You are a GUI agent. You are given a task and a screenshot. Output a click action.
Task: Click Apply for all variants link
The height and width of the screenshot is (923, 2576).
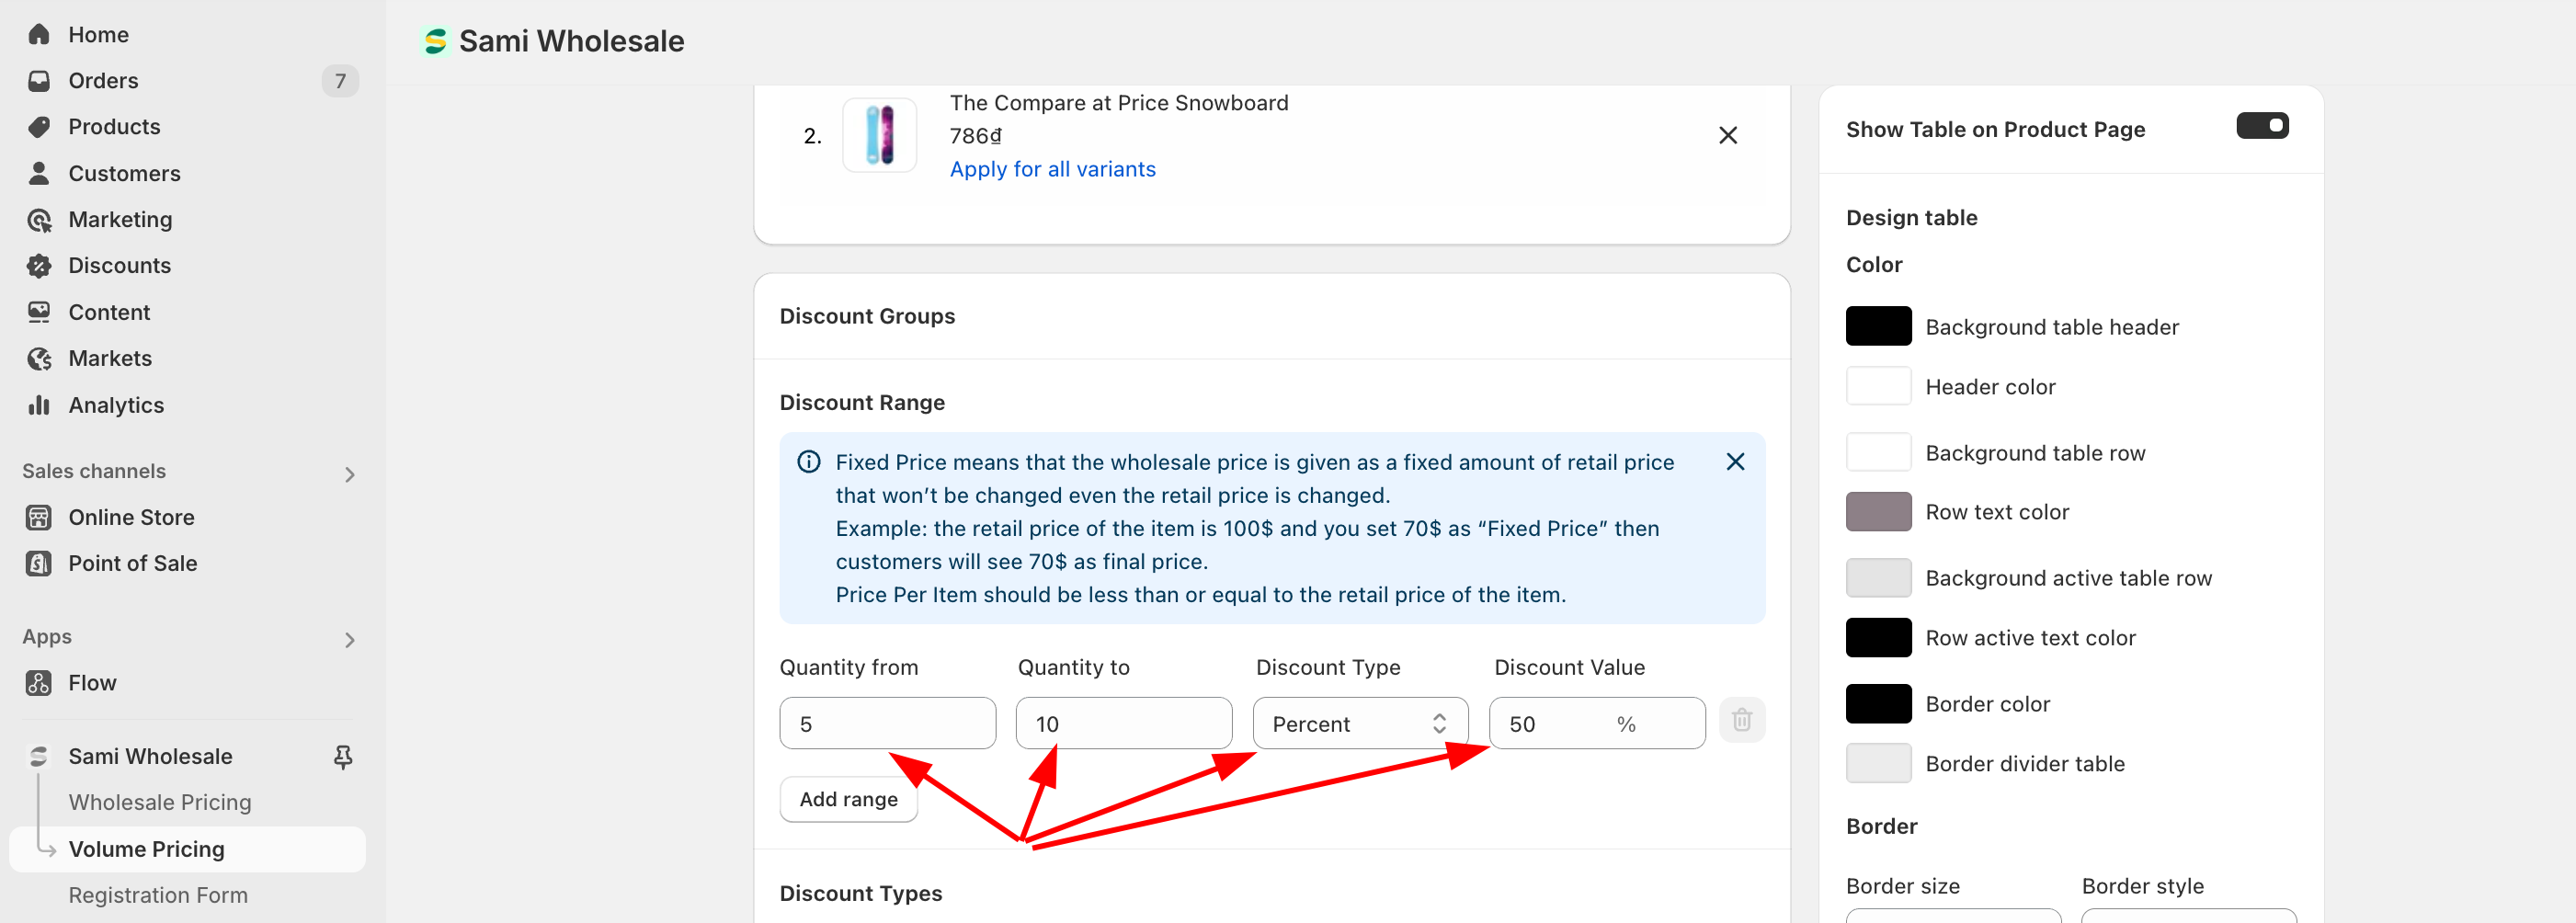(1052, 169)
